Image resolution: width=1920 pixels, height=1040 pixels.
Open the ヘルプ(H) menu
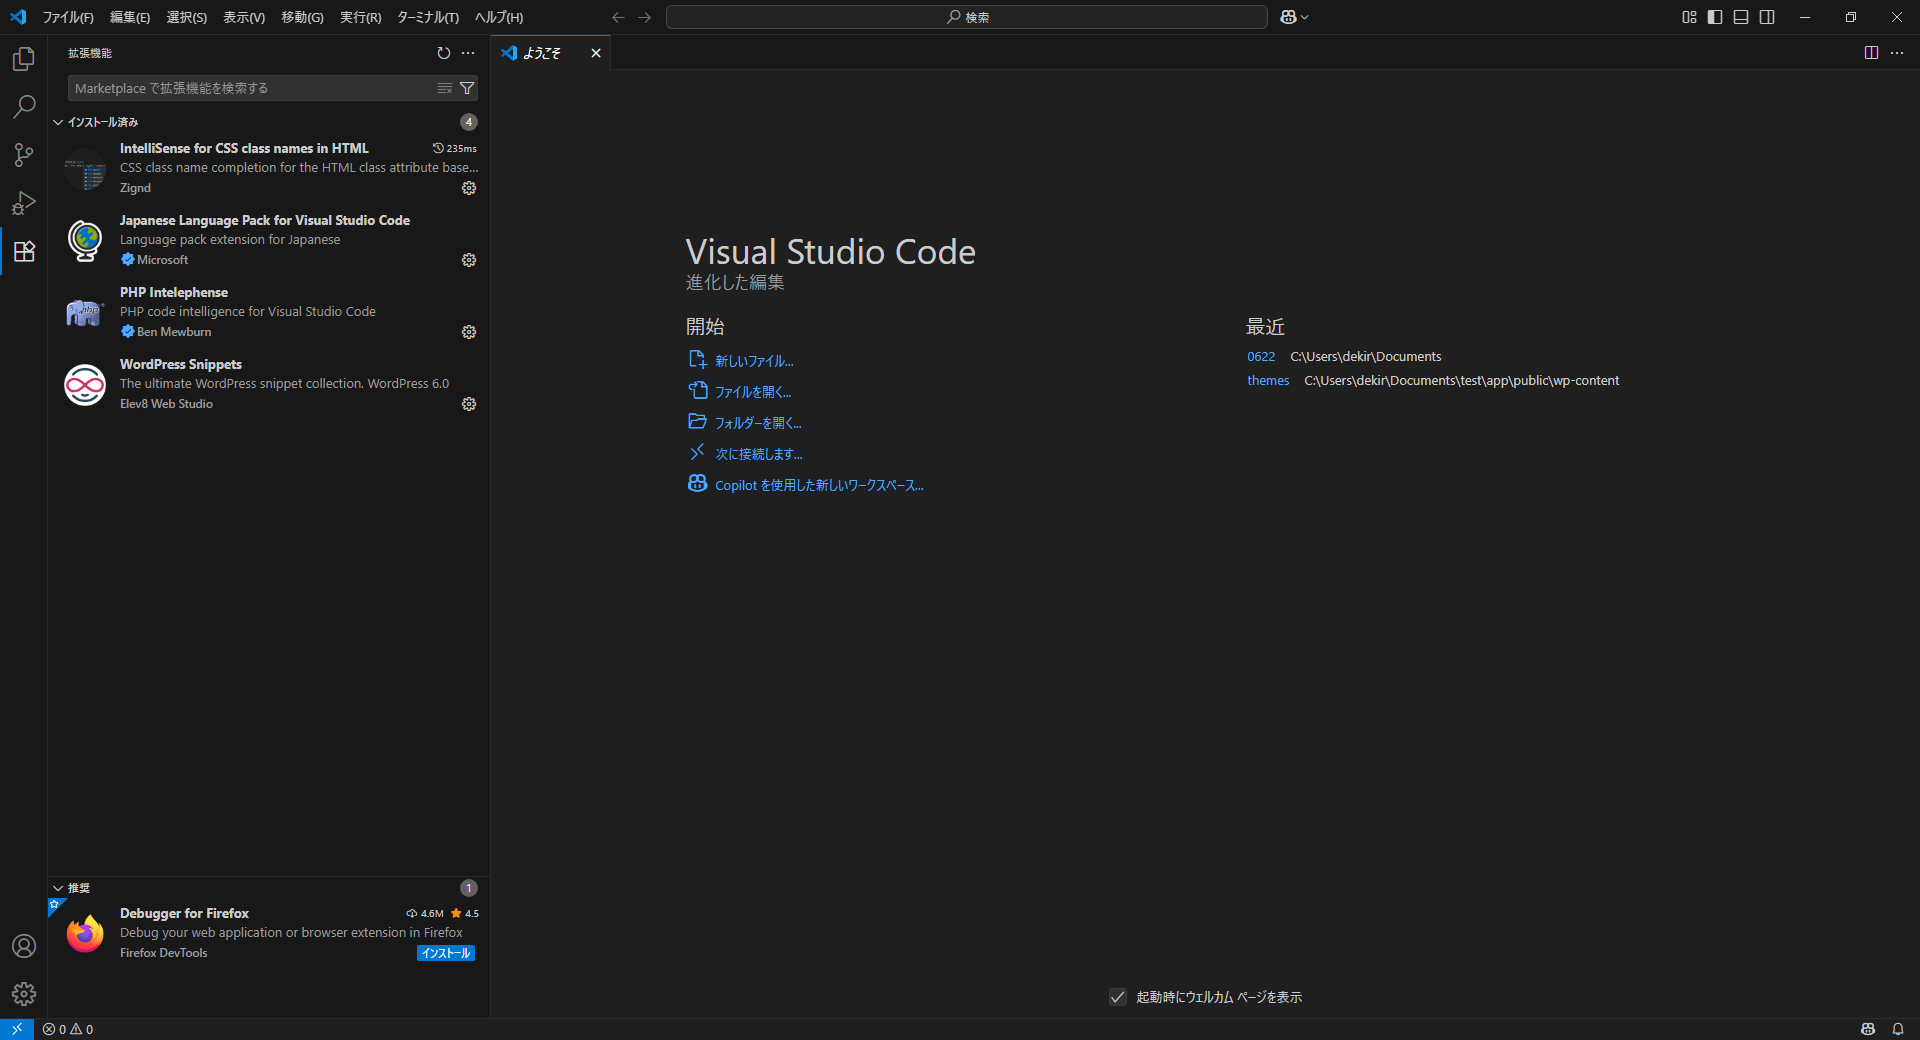pyautogui.click(x=499, y=17)
